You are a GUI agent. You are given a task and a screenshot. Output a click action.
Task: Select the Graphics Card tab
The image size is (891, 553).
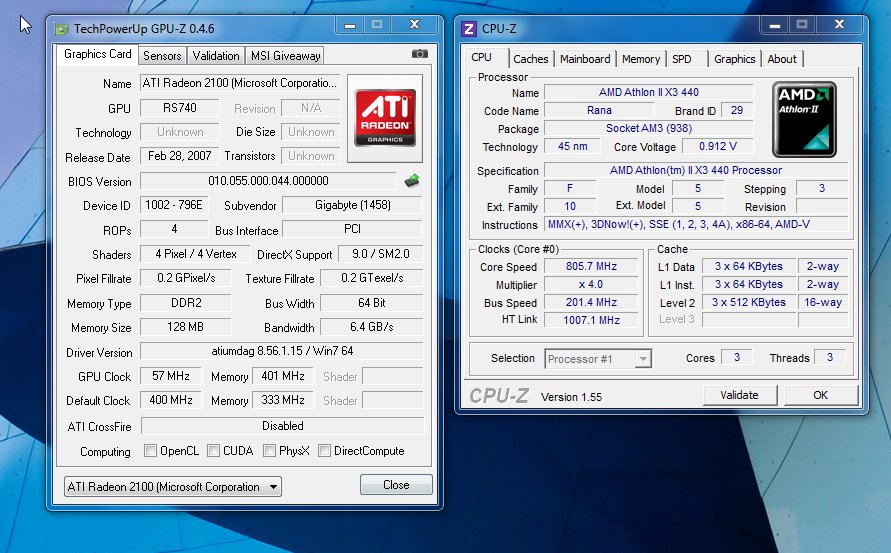[x=97, y=54]
